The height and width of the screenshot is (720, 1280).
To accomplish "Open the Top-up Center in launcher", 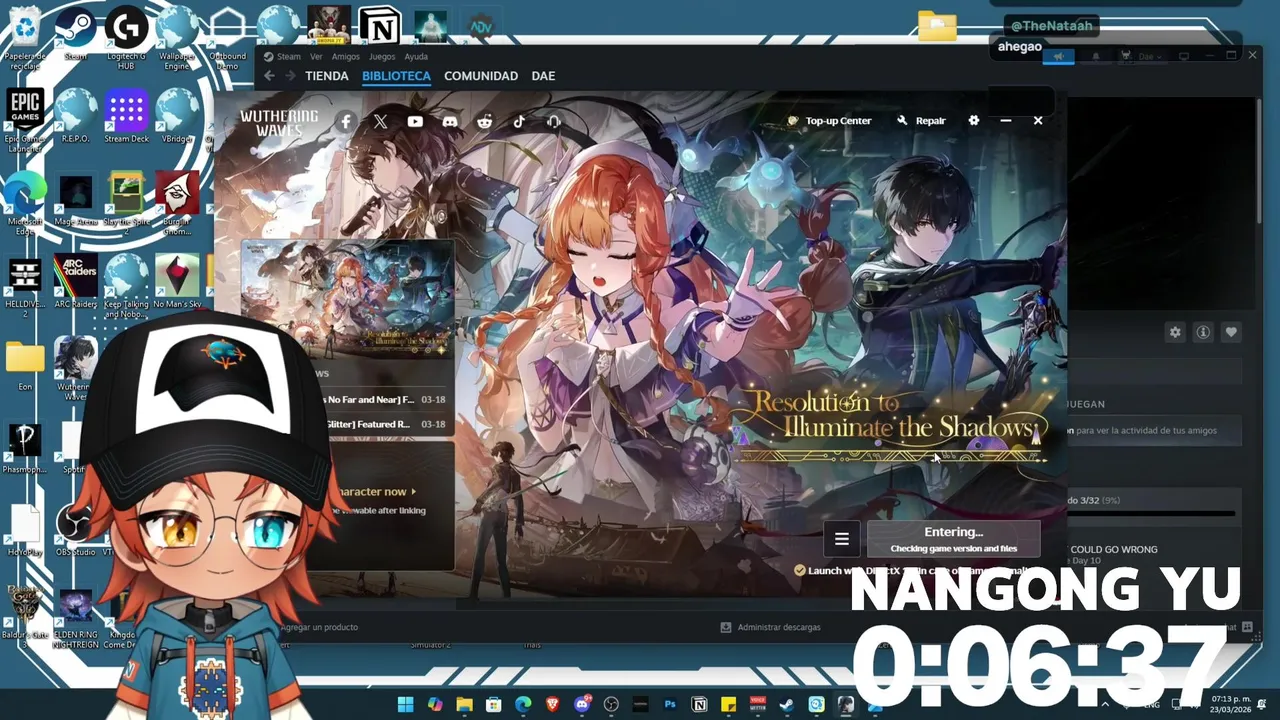I will (x=829, y=121).
